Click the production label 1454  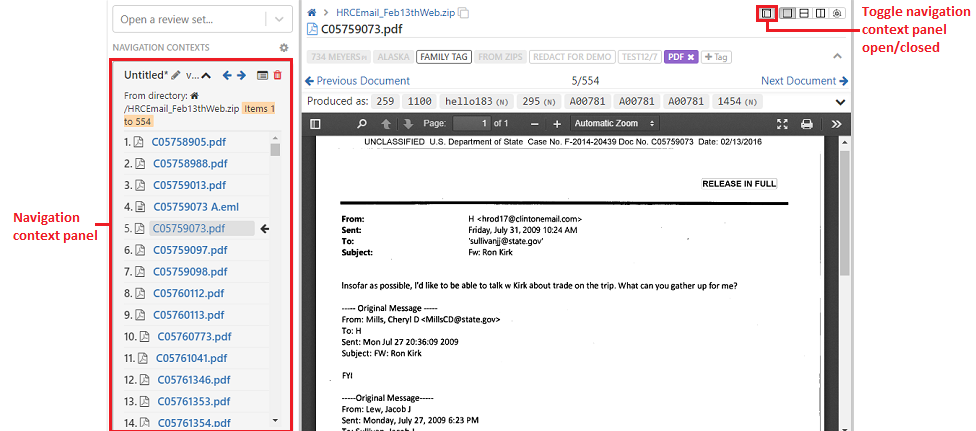click(737, 102)
